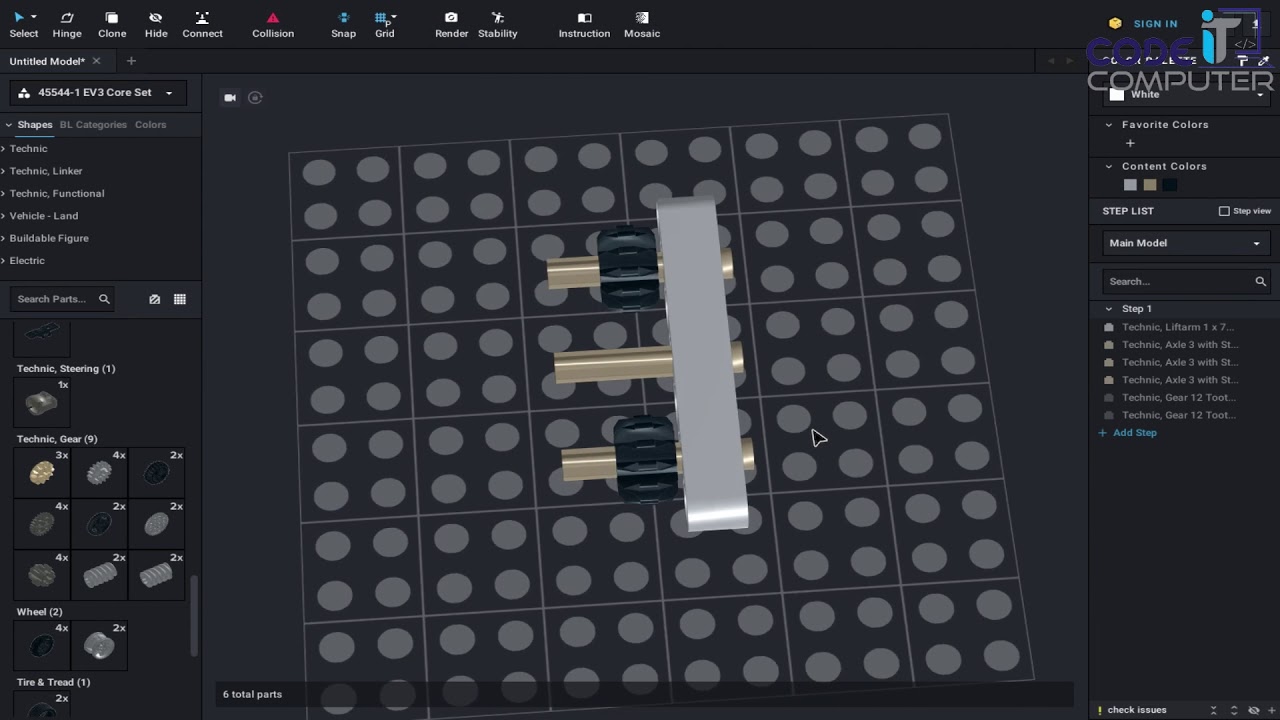Pick the light gray content color

1130,185
